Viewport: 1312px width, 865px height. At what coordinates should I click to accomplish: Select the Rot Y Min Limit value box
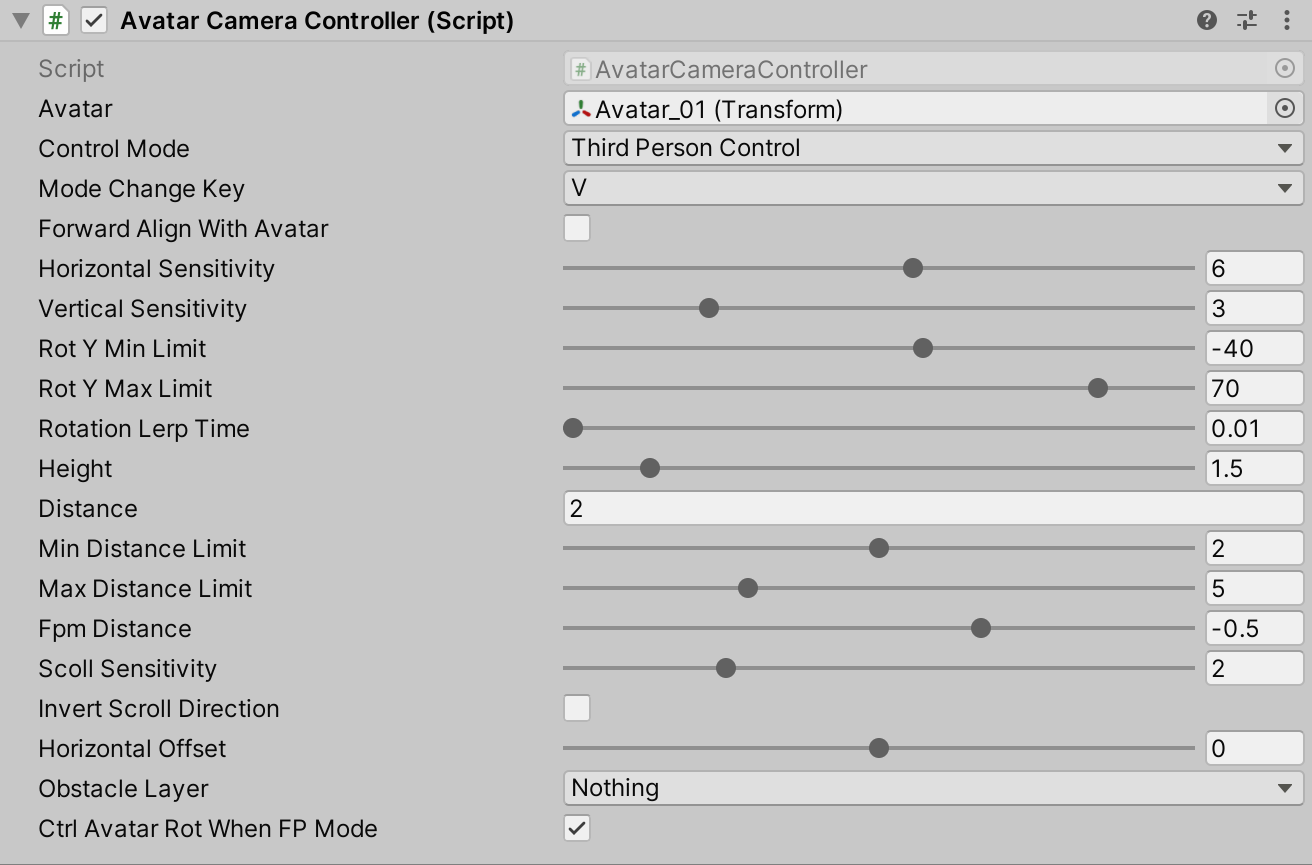pos(1254,348)
